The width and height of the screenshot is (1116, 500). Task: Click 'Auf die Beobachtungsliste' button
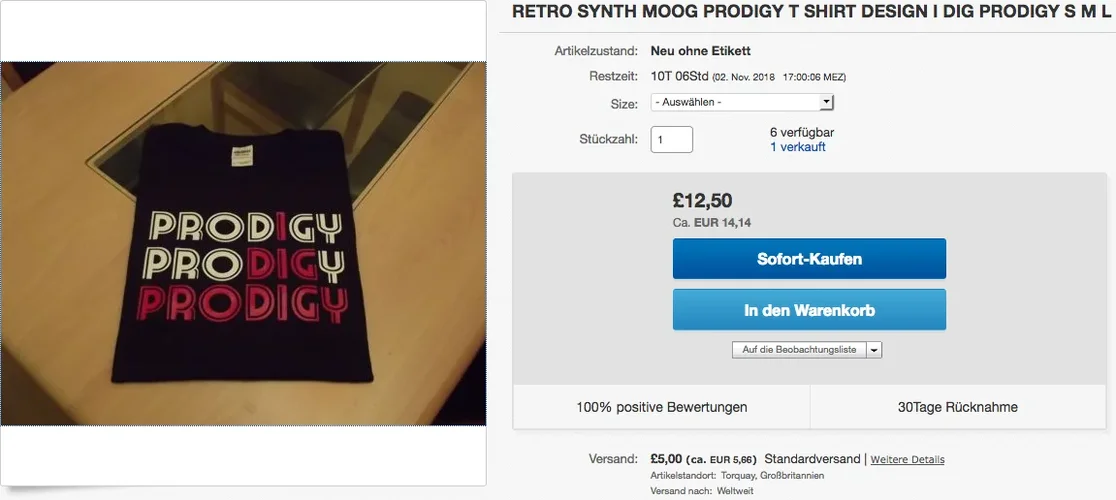798,350
